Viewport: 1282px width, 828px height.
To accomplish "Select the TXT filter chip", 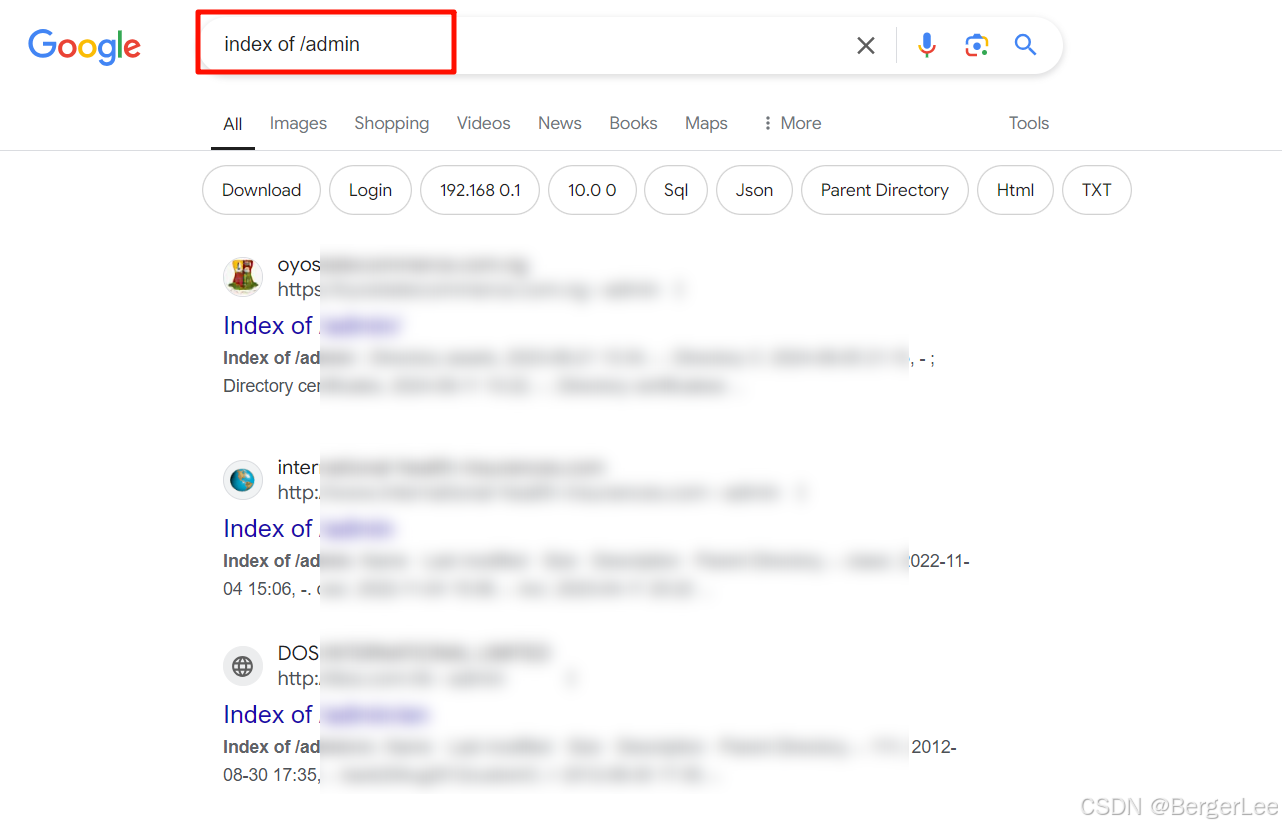I will 1096,190.
